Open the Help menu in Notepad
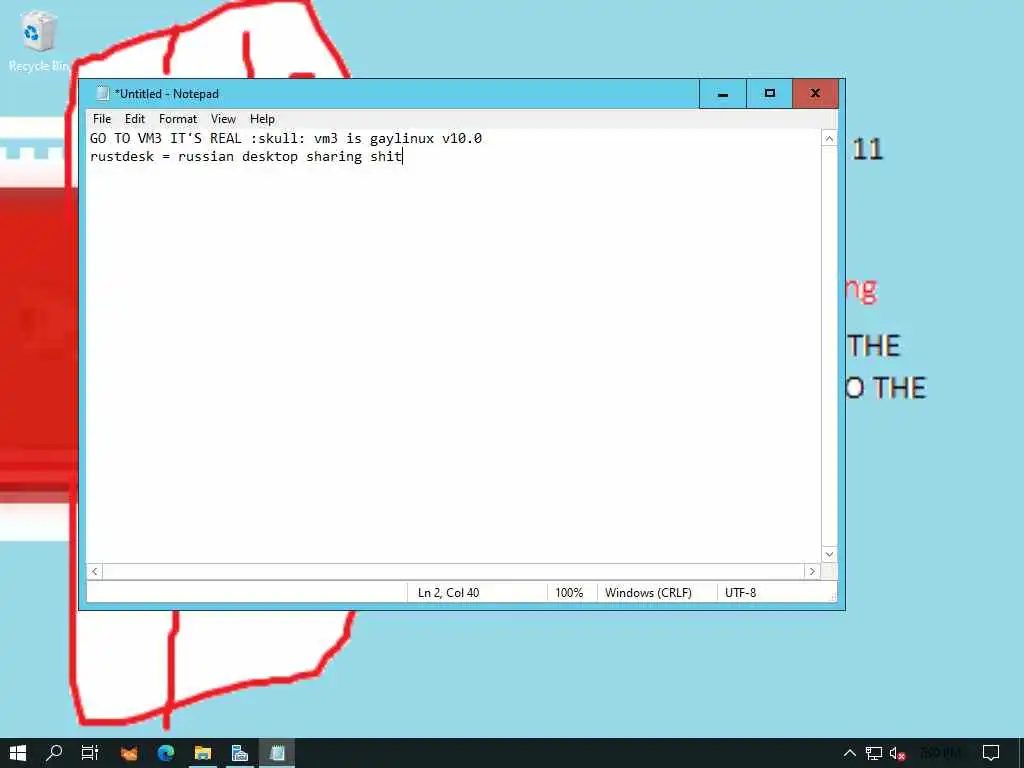Screen dimensions: 1024x768 [262, 119]
